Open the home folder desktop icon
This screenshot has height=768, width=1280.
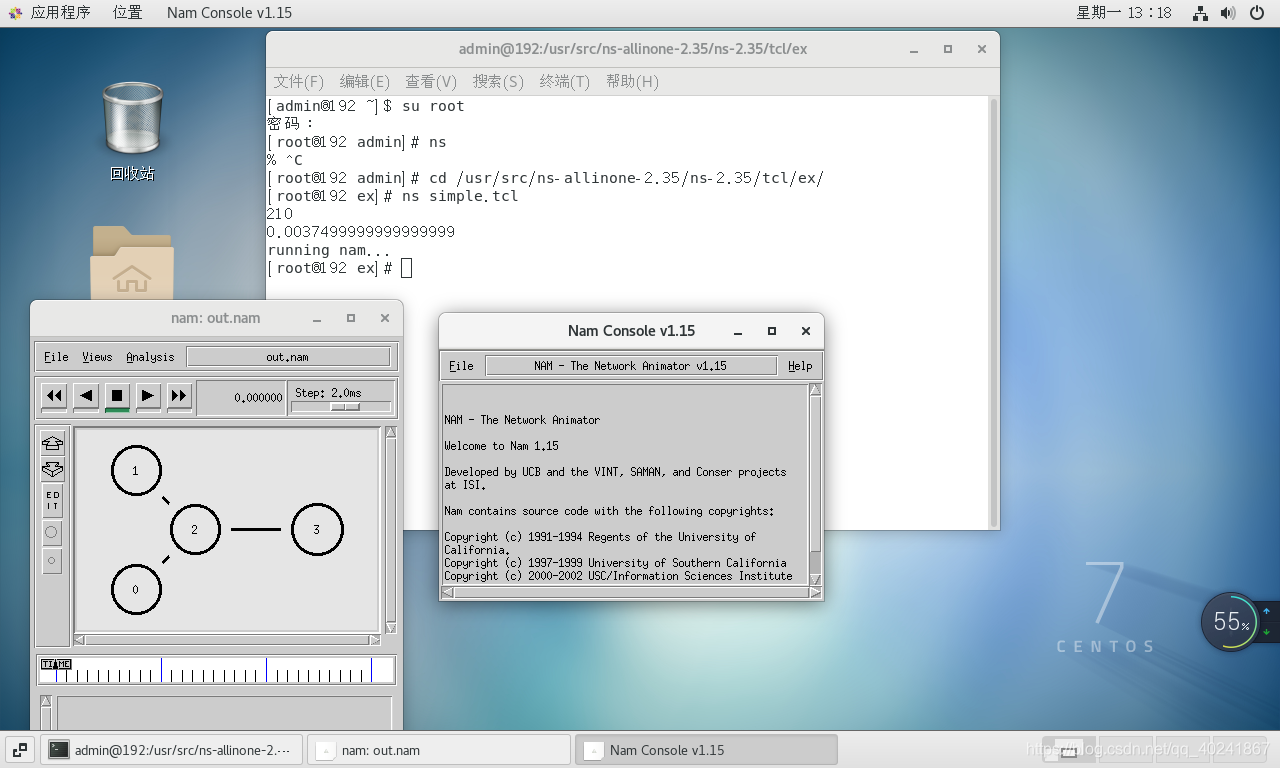[x=132, y=262]
